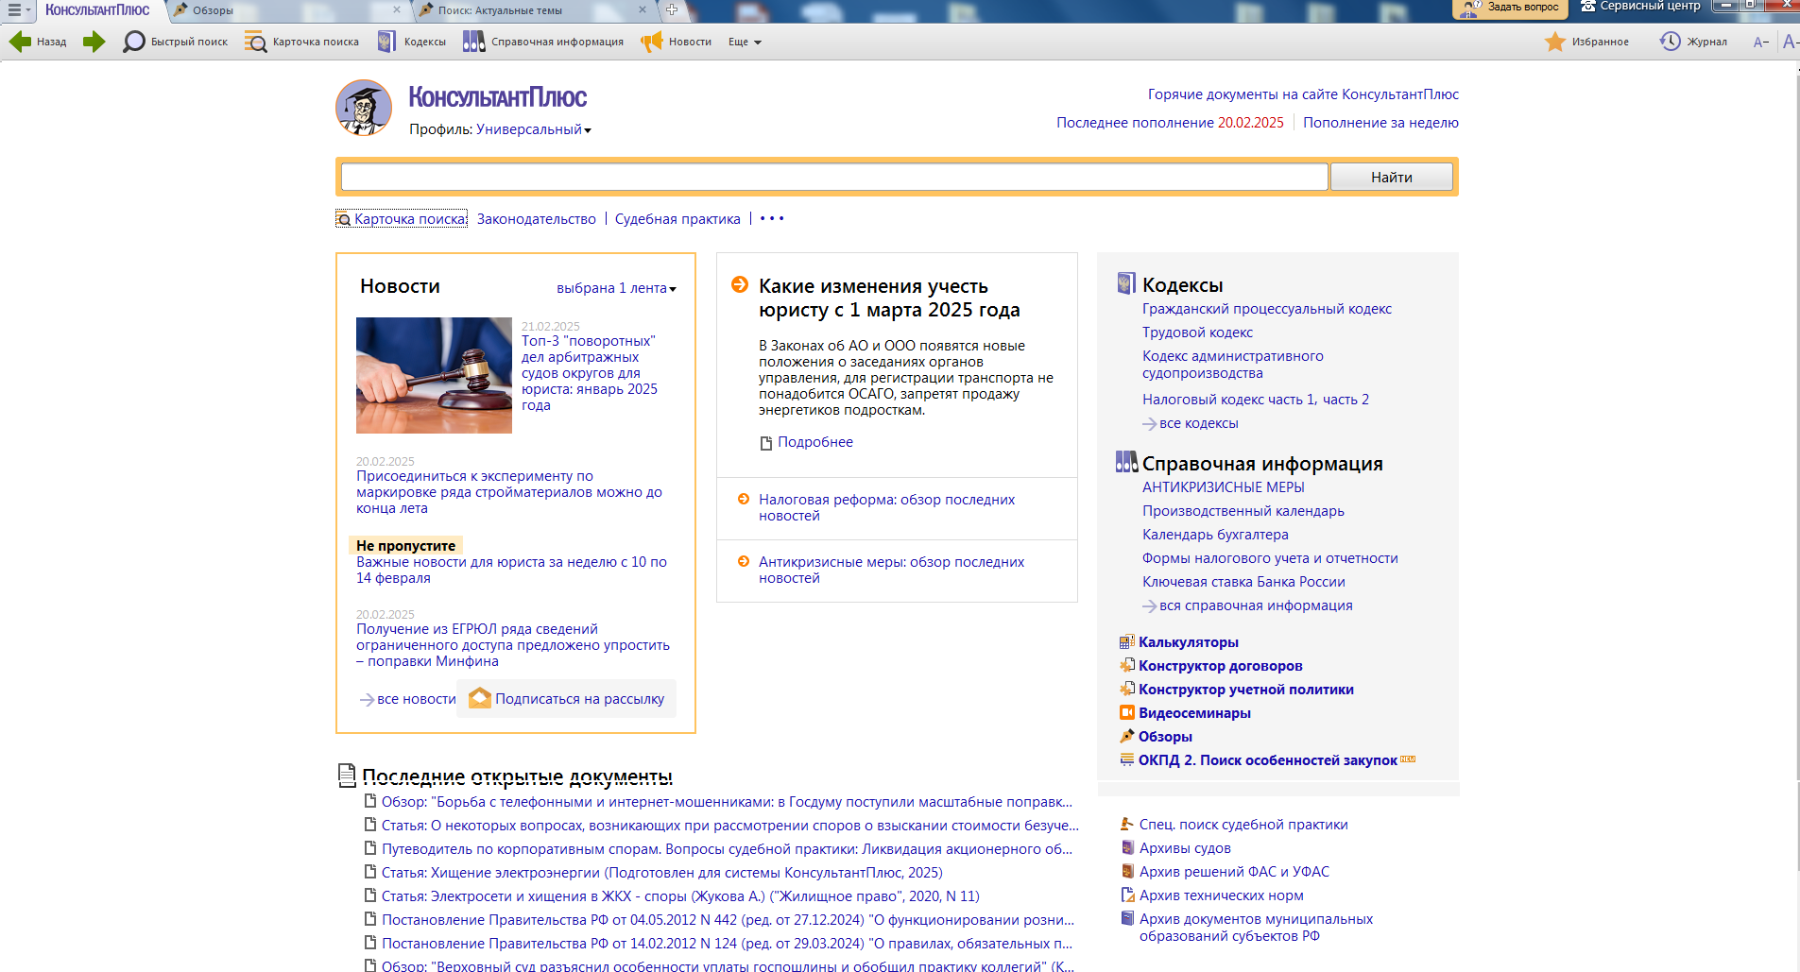Open the 'Универсальный' profile dropdown
1800x972 pixels.
coord(533,130)
